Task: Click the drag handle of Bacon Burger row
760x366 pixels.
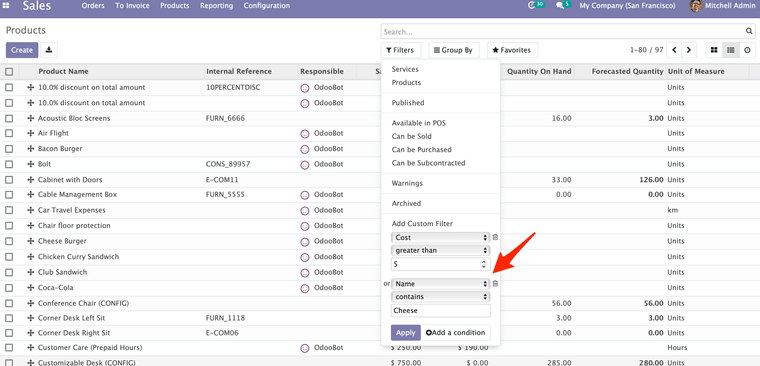Action: click(31, 149)
